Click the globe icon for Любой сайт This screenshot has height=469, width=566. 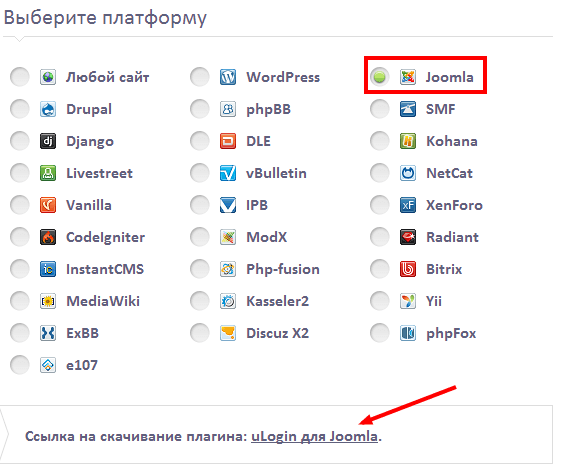[48, 77]
